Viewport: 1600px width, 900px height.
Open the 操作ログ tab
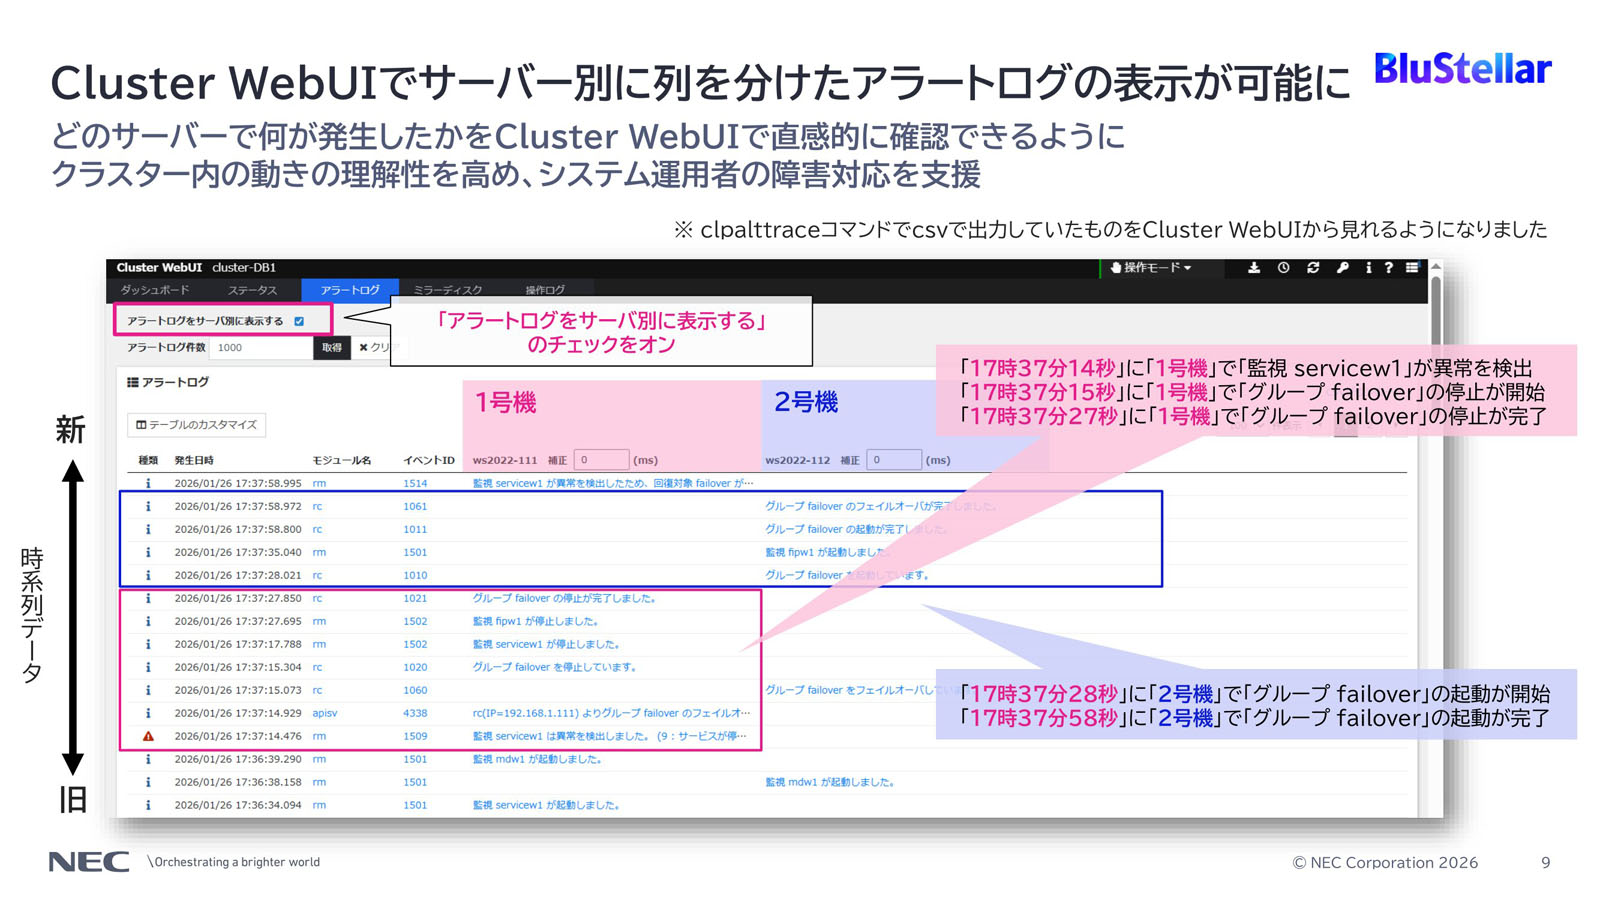[x=545, y=290]
